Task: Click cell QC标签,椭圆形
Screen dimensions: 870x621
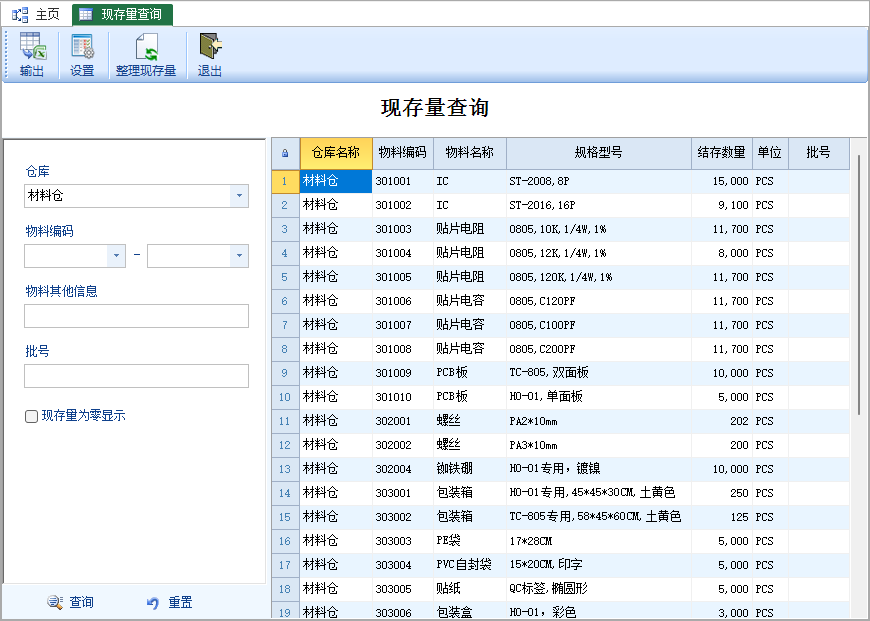Action: coord(599,589)
